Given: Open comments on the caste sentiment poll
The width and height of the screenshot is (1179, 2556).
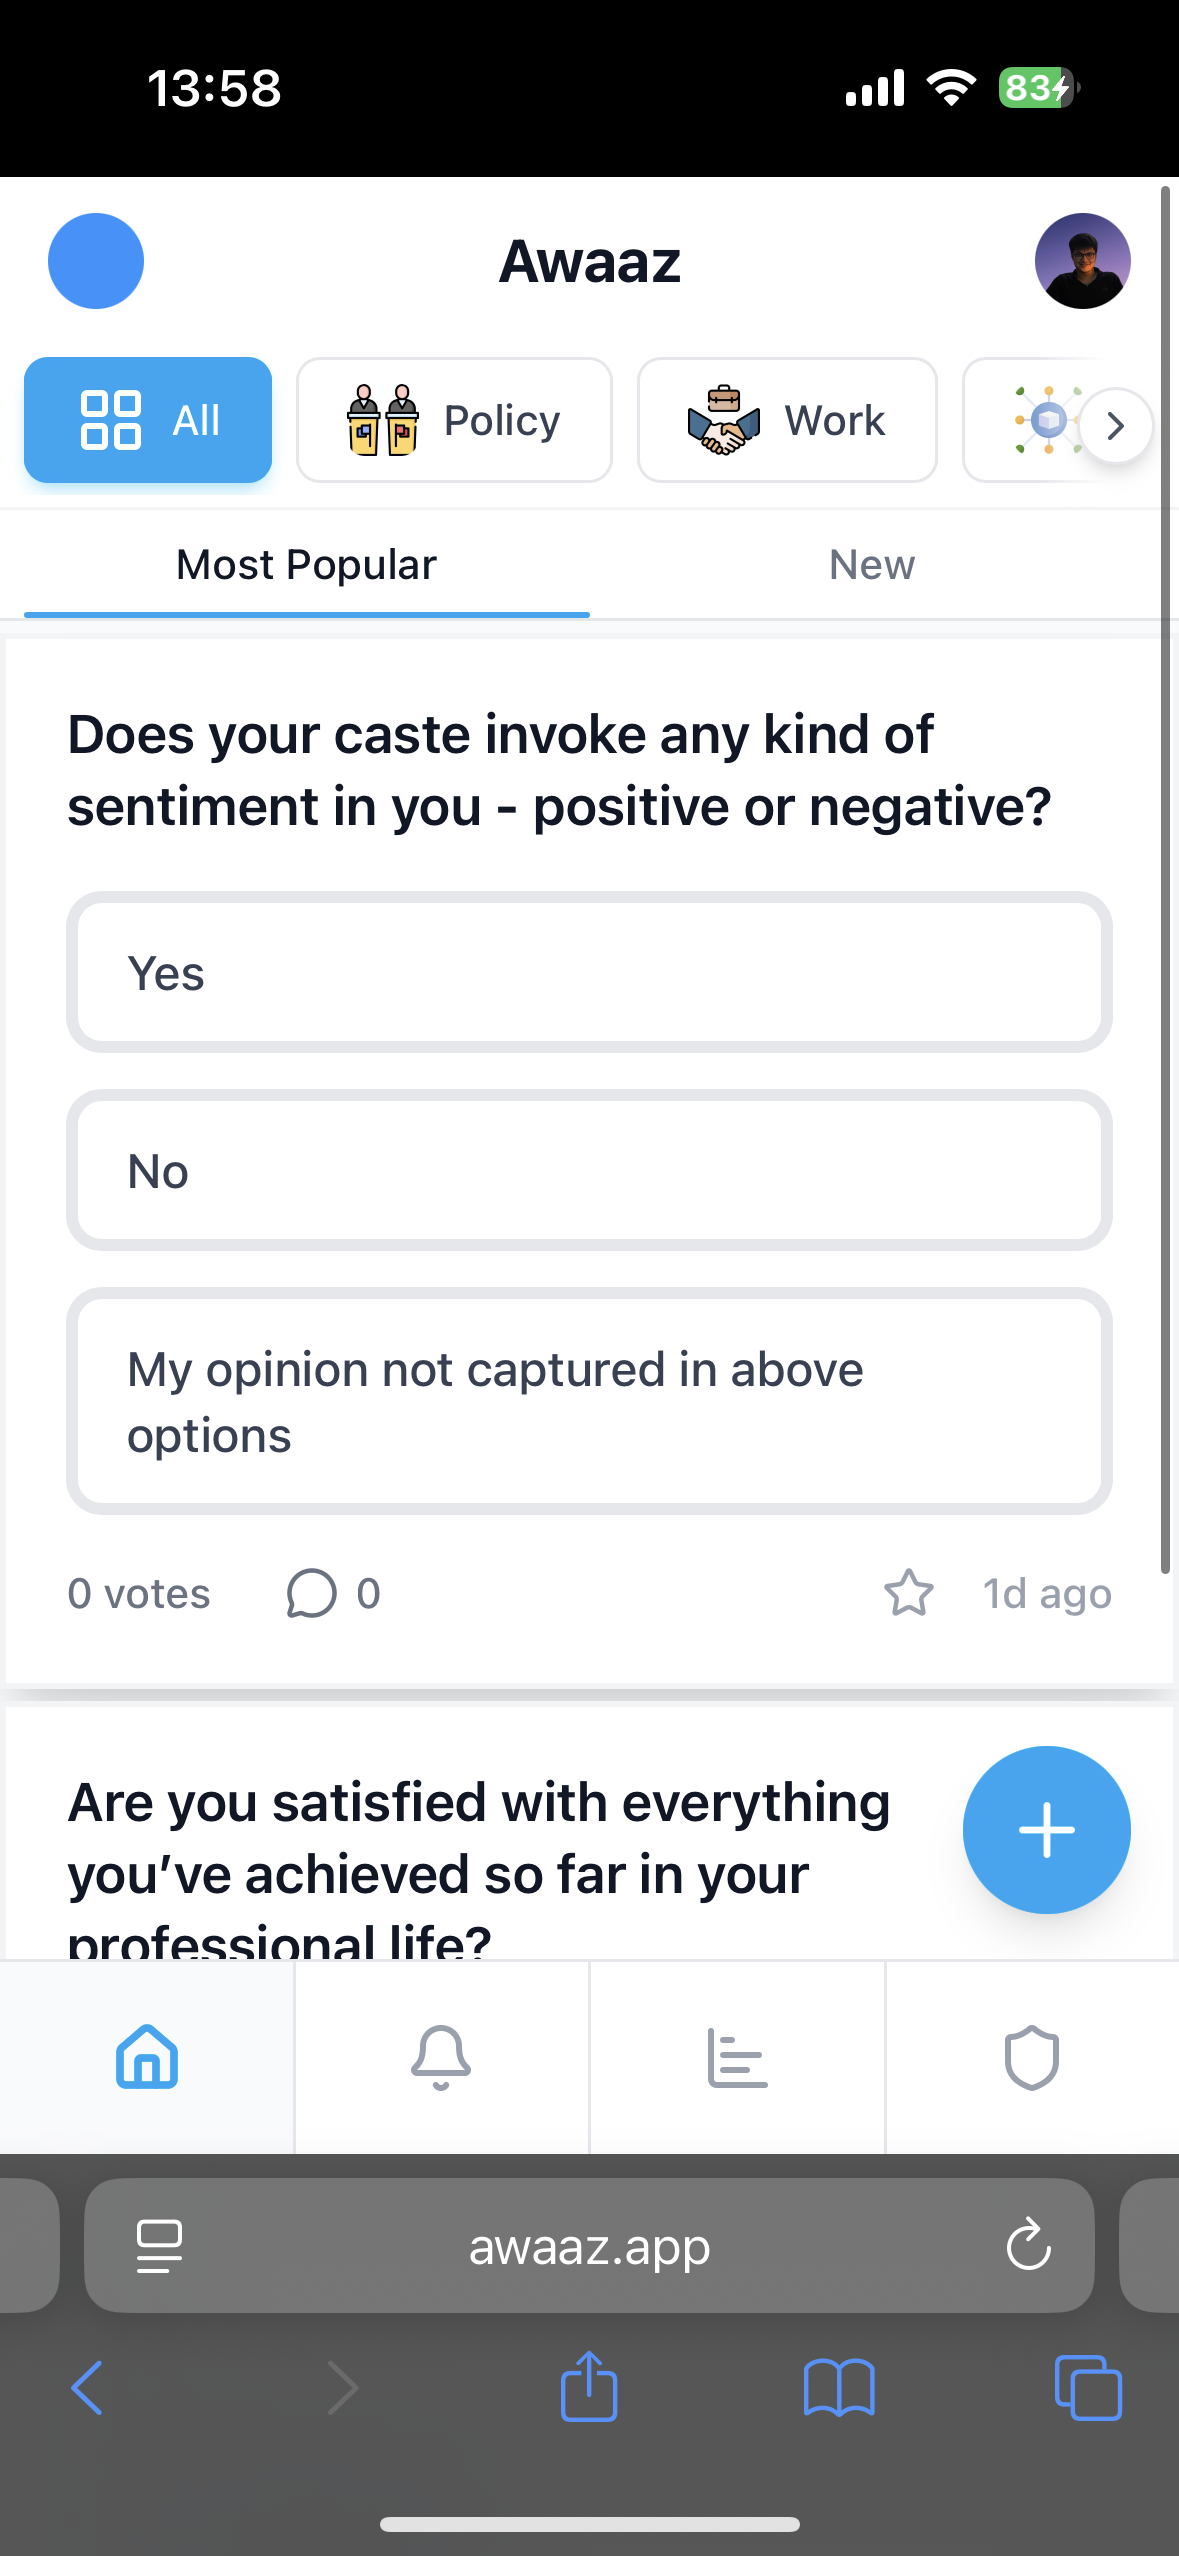Looking at the screenshot, I should (x=312, y=1594).
